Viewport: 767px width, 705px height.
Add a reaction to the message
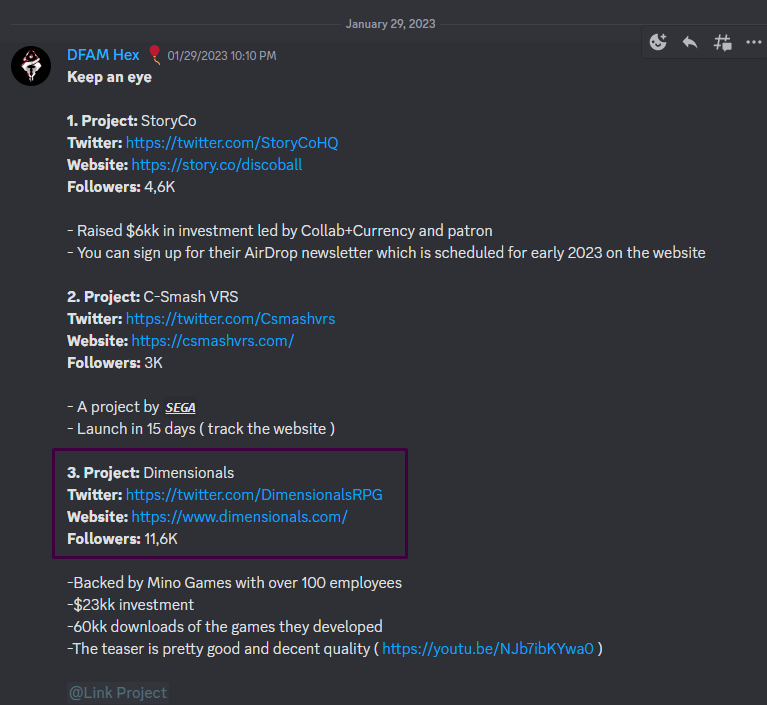[658, 43]
